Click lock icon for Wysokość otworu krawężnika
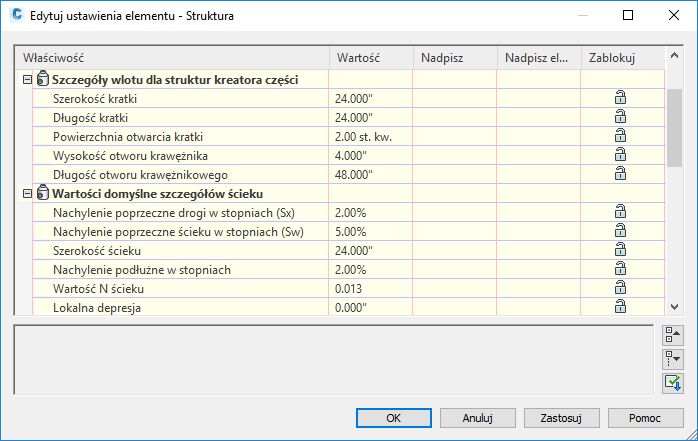 (620, 154)
